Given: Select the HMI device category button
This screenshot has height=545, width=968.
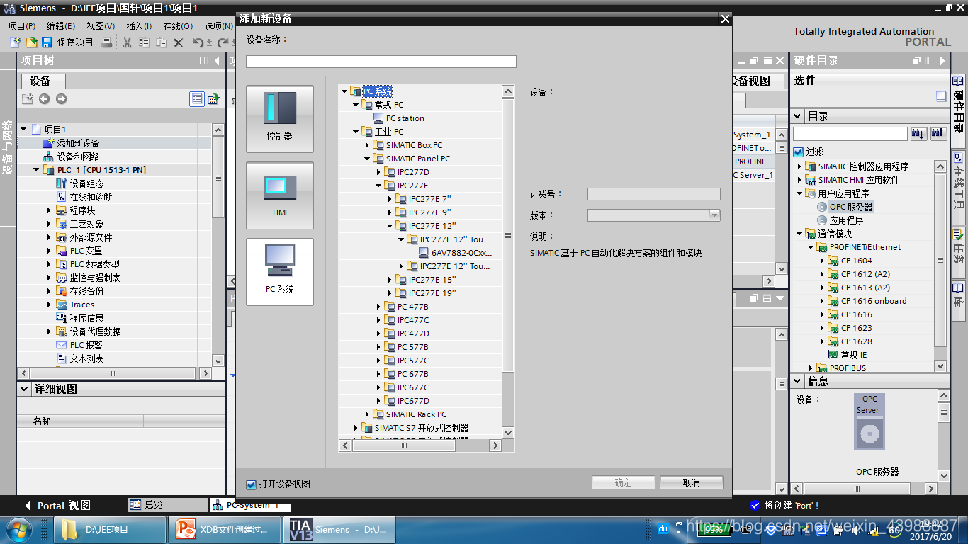Looking at the screenshot, I should (280, 195).
